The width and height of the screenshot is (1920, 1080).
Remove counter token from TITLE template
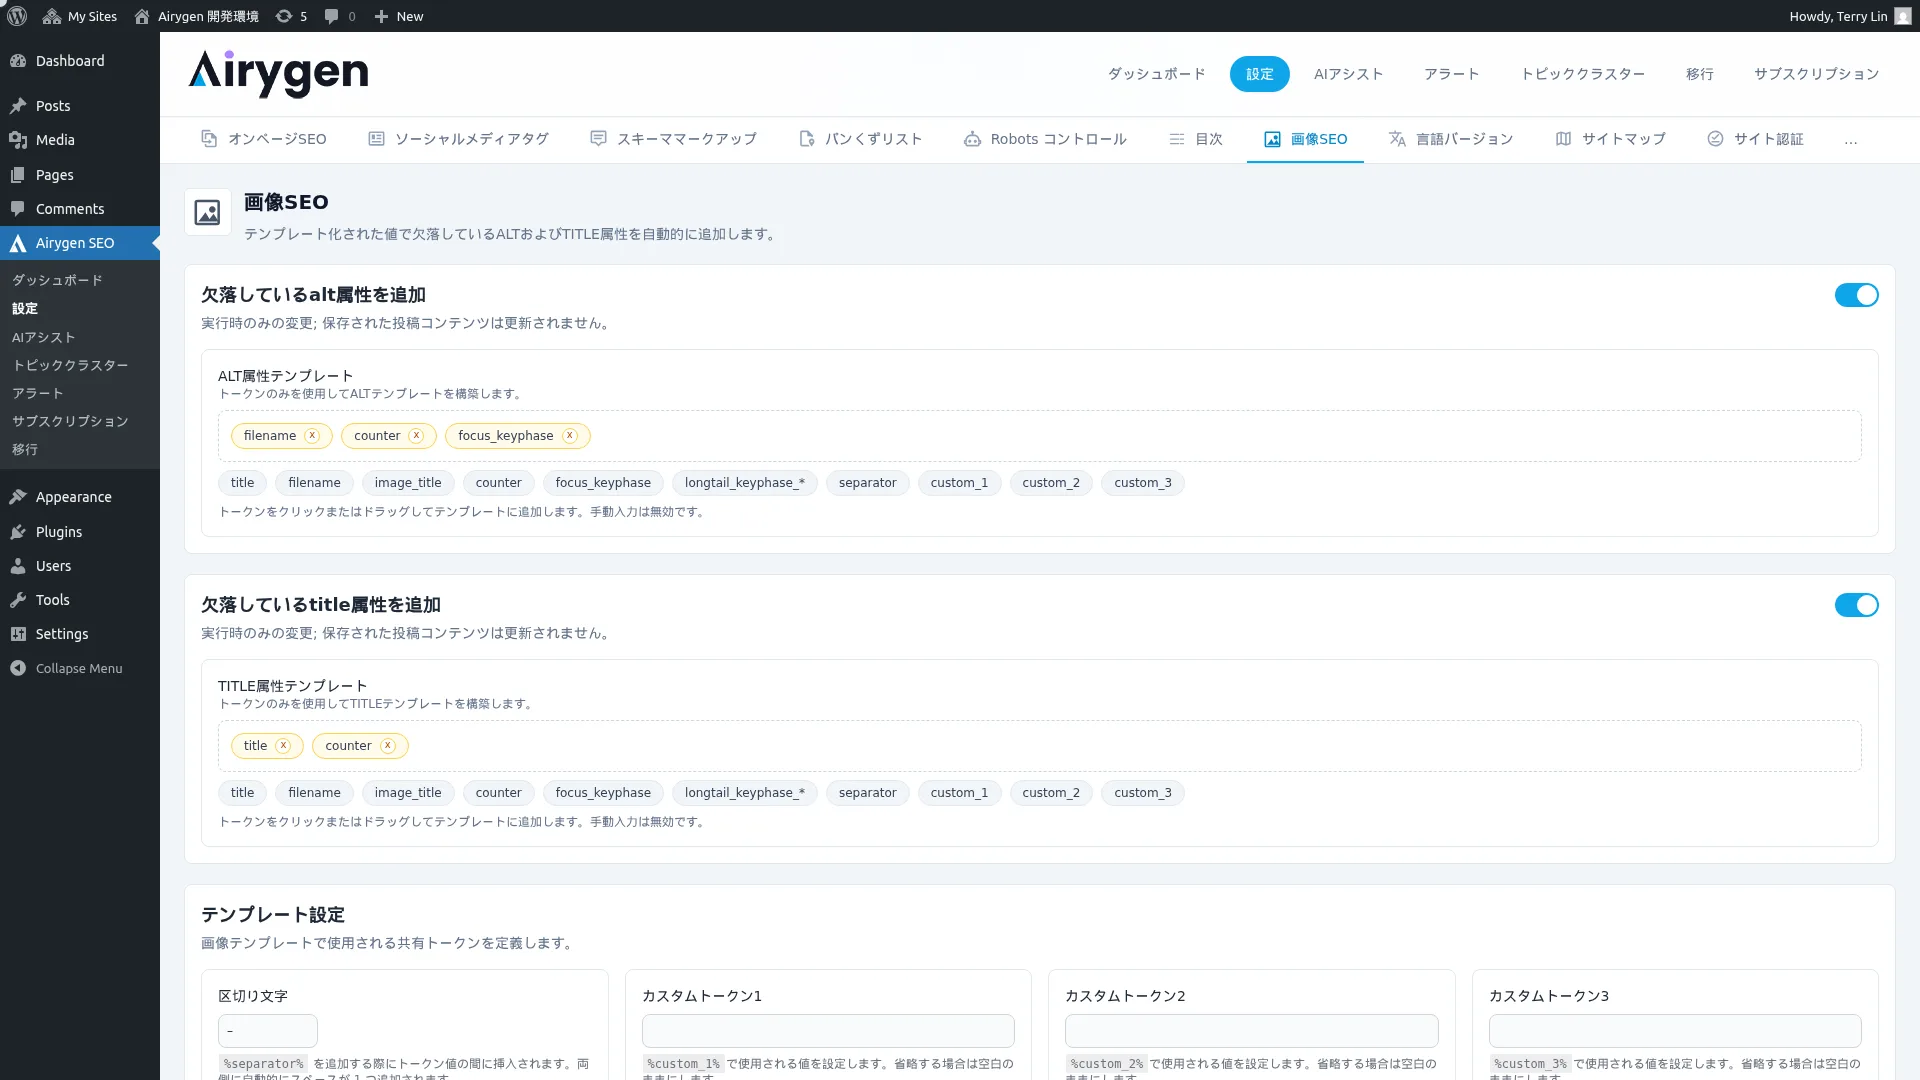(388, 746)
